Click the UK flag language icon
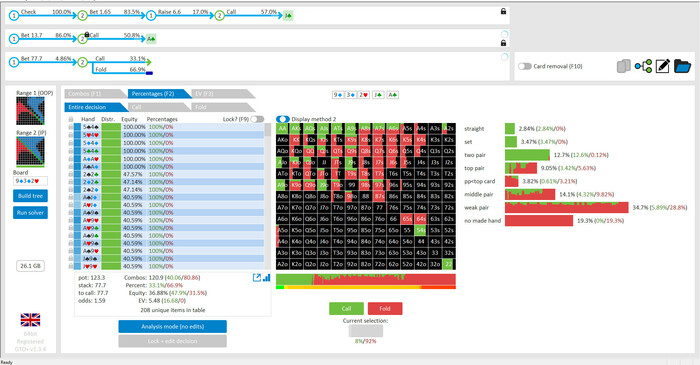The height and width of the screenshot is (365, 700). pos(30,319)
